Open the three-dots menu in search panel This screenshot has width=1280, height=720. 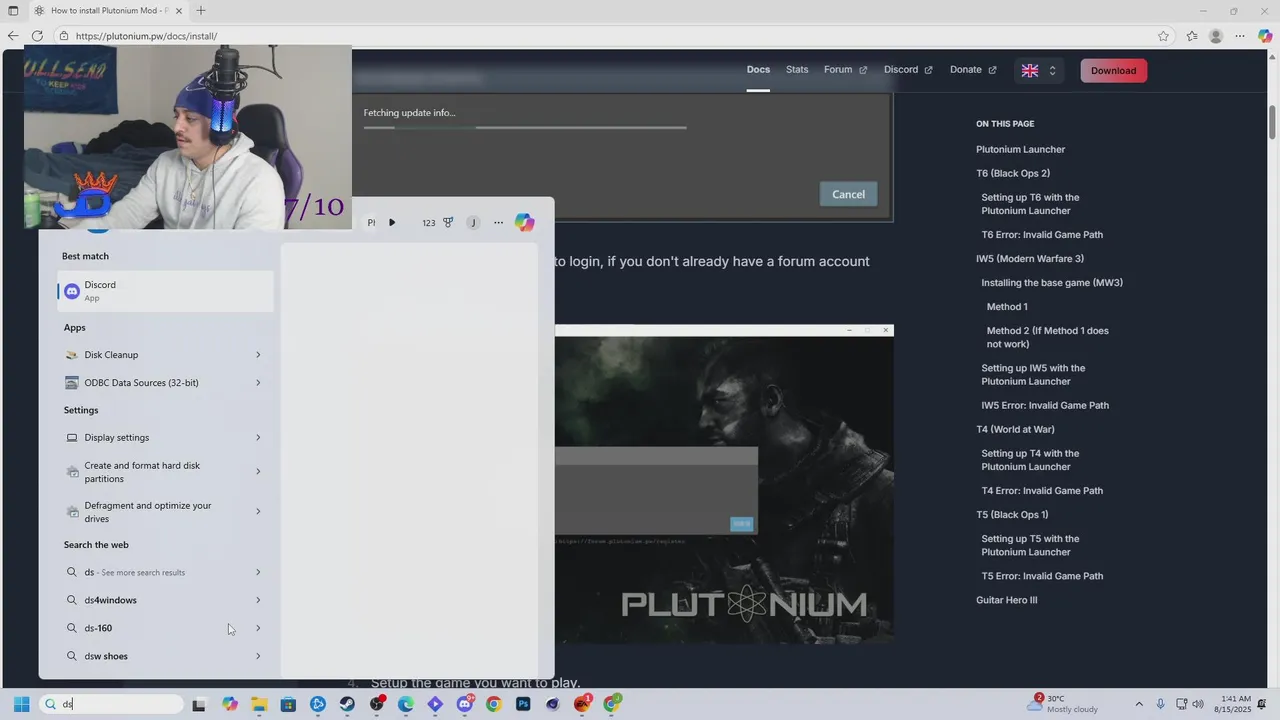point(498,223)
